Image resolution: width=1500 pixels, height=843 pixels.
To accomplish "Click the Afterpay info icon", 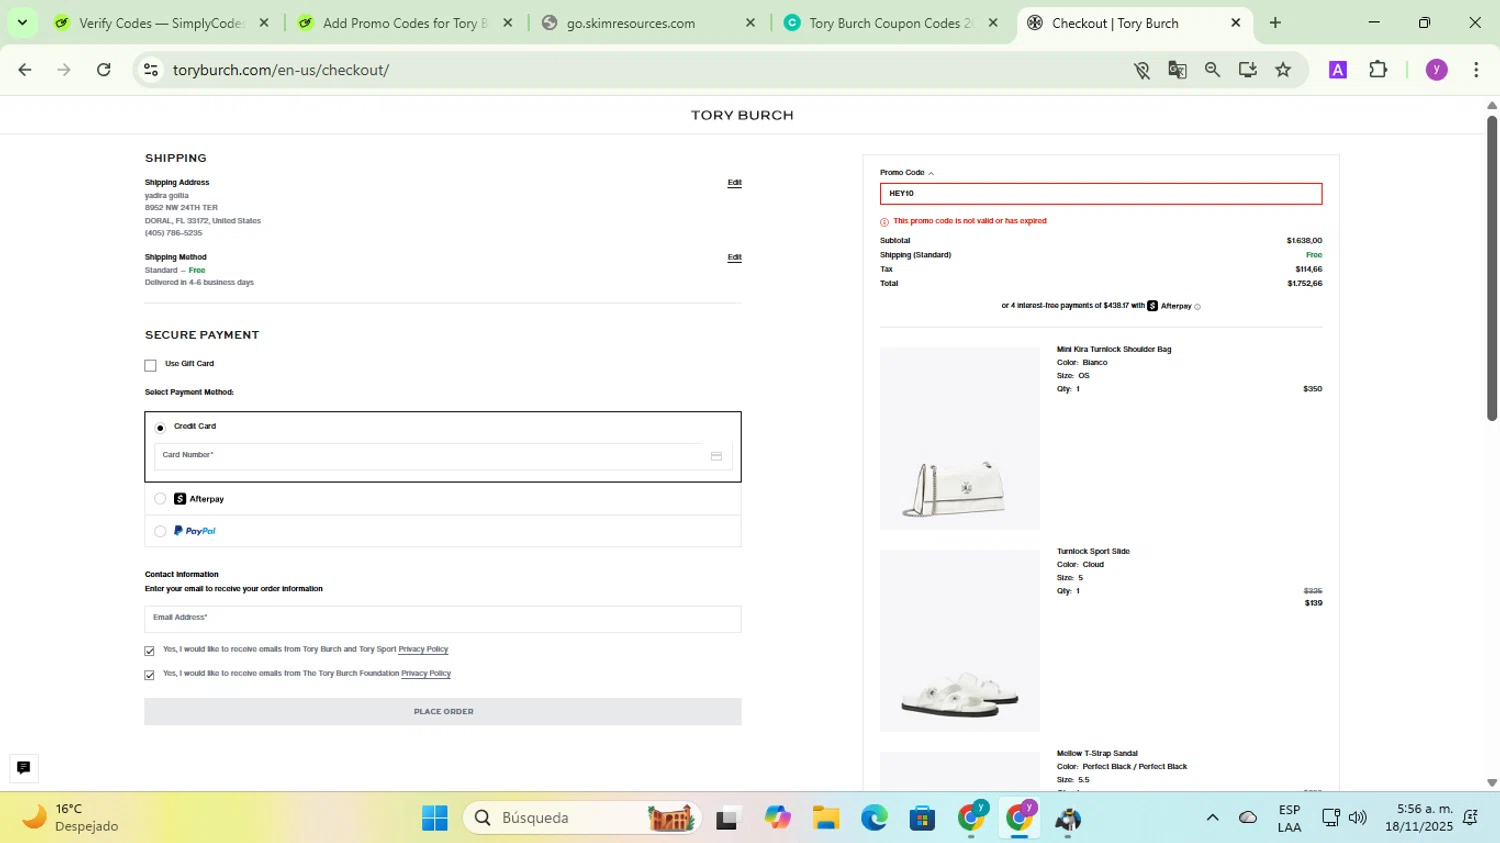I will coord(1197,306).
